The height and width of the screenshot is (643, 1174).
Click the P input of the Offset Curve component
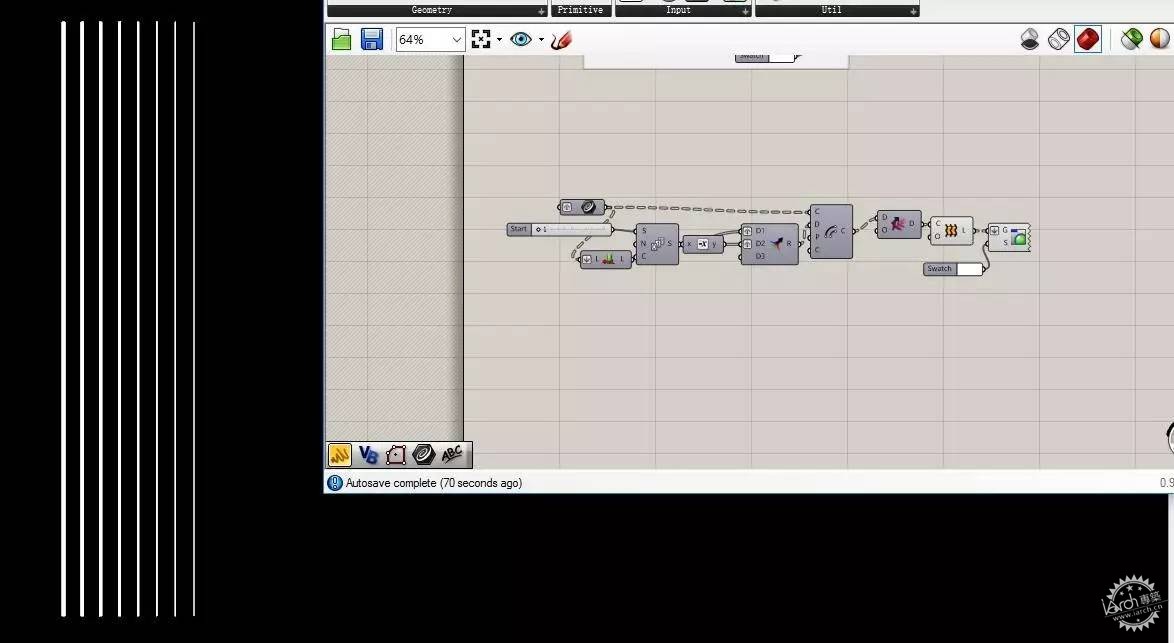817,237
